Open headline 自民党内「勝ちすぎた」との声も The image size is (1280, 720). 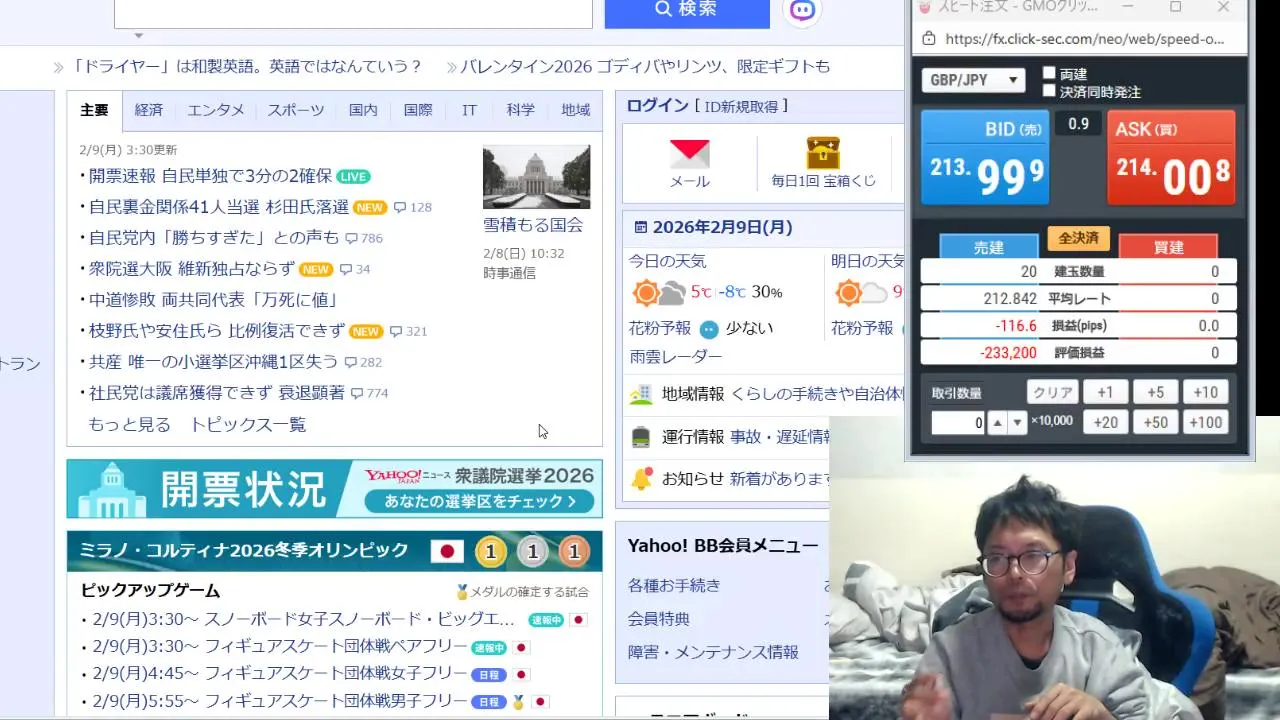point(214,238)
